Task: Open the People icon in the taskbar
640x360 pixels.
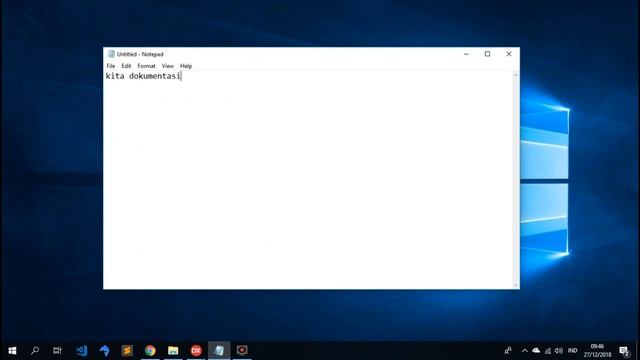Action: point(508,351)
